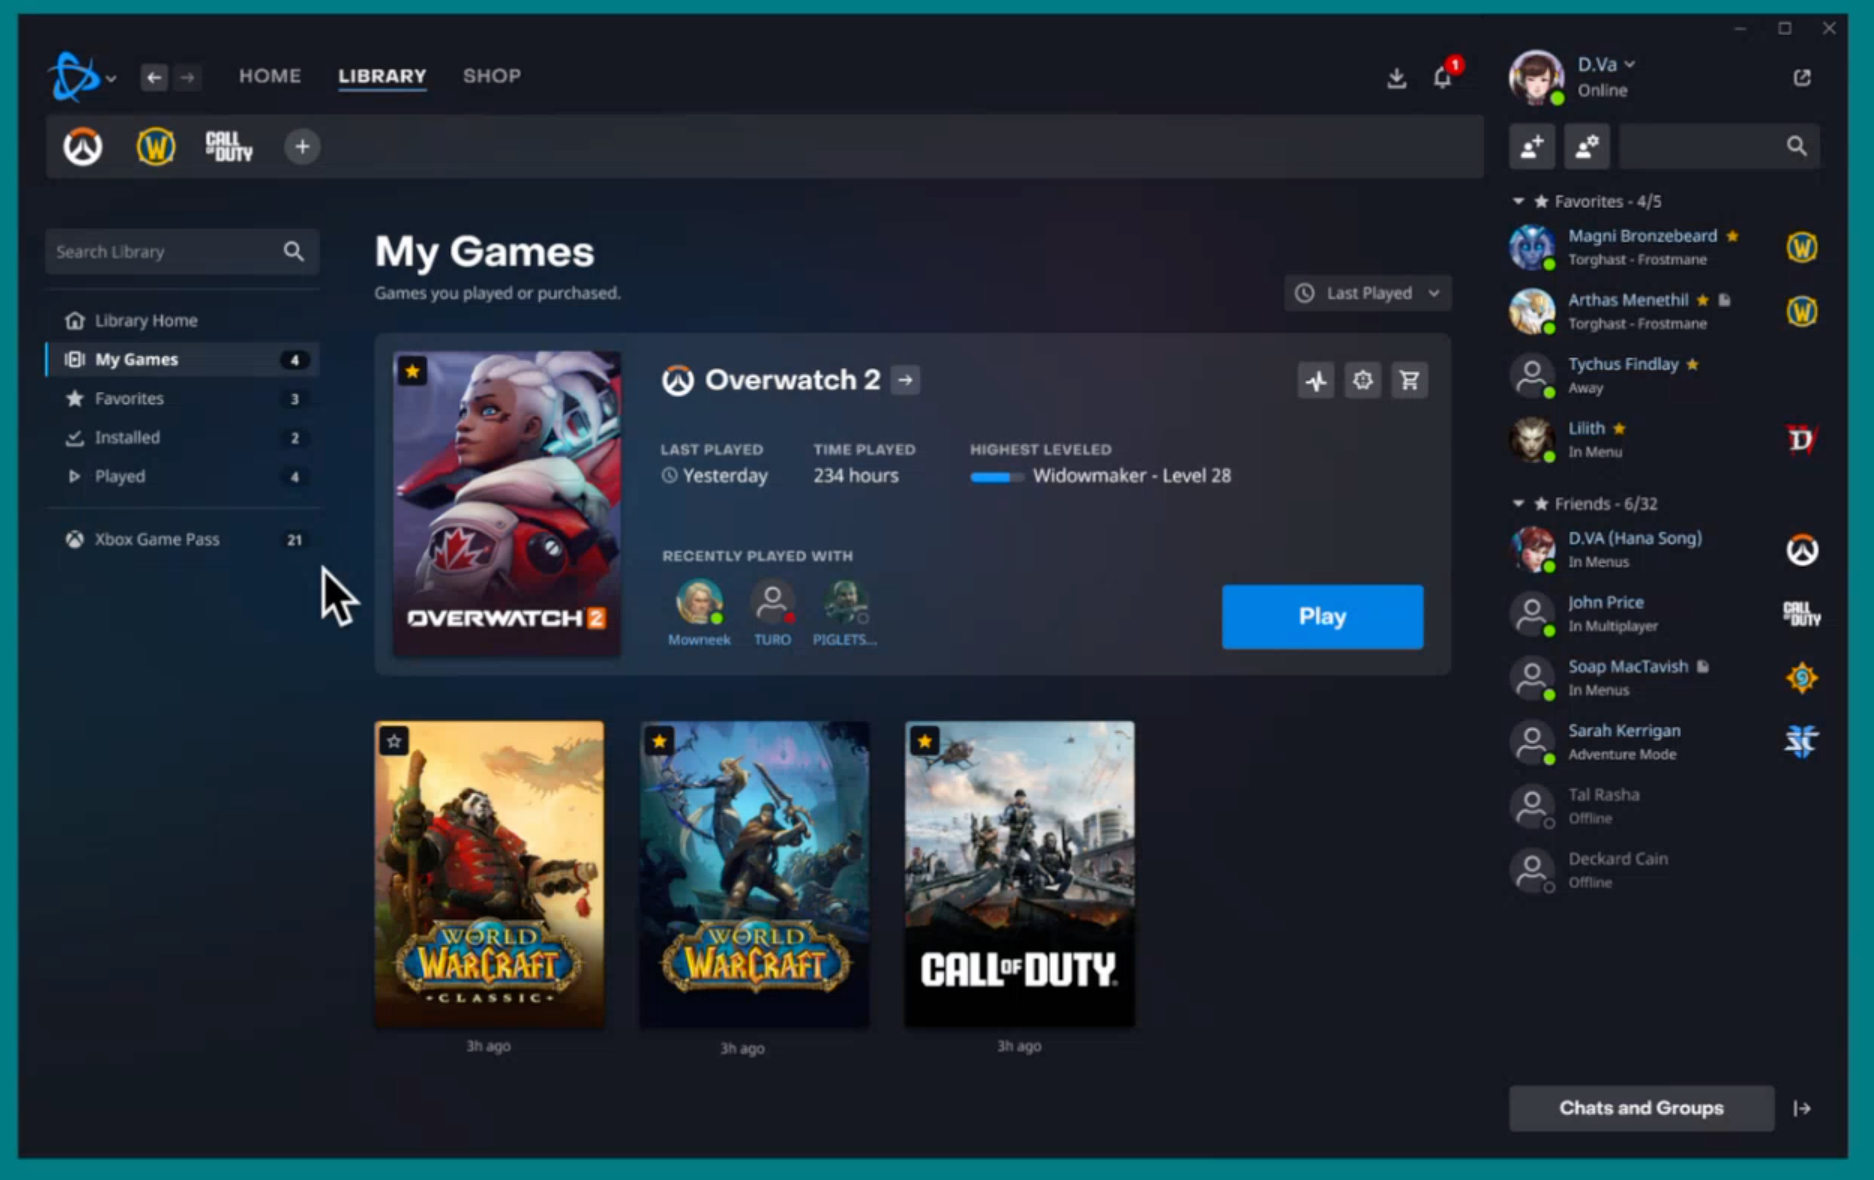
Task: Open PIGLETS recently played avatar
Action: [845, 603]
